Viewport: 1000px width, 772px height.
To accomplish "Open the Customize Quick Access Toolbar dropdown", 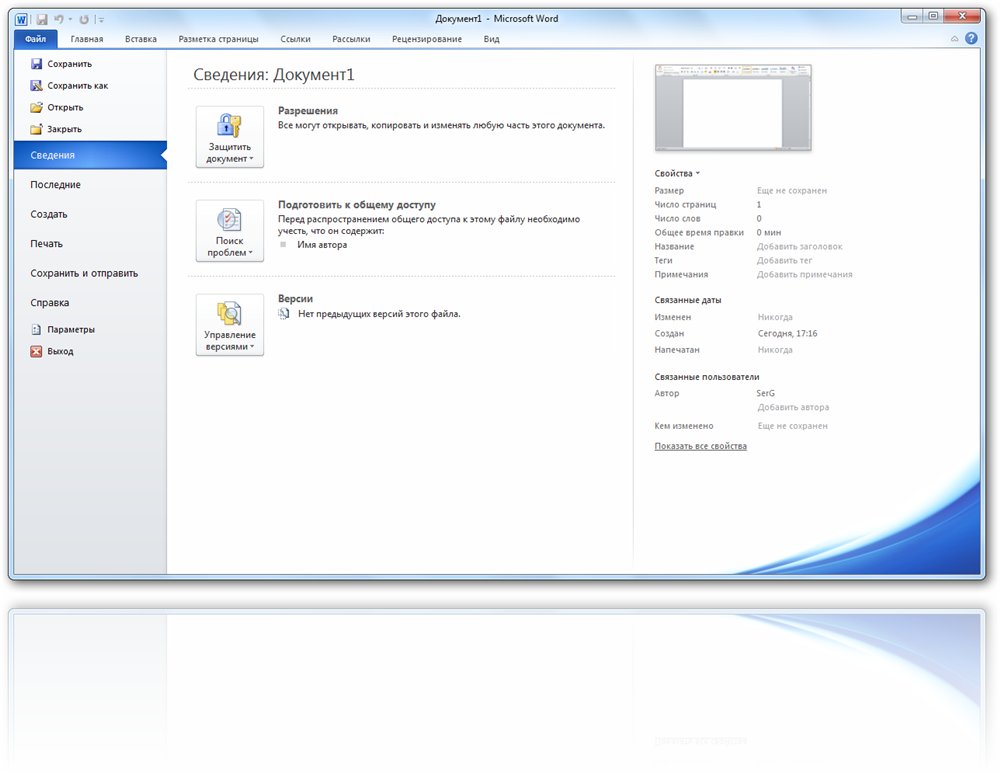I will tap(100, 20).
